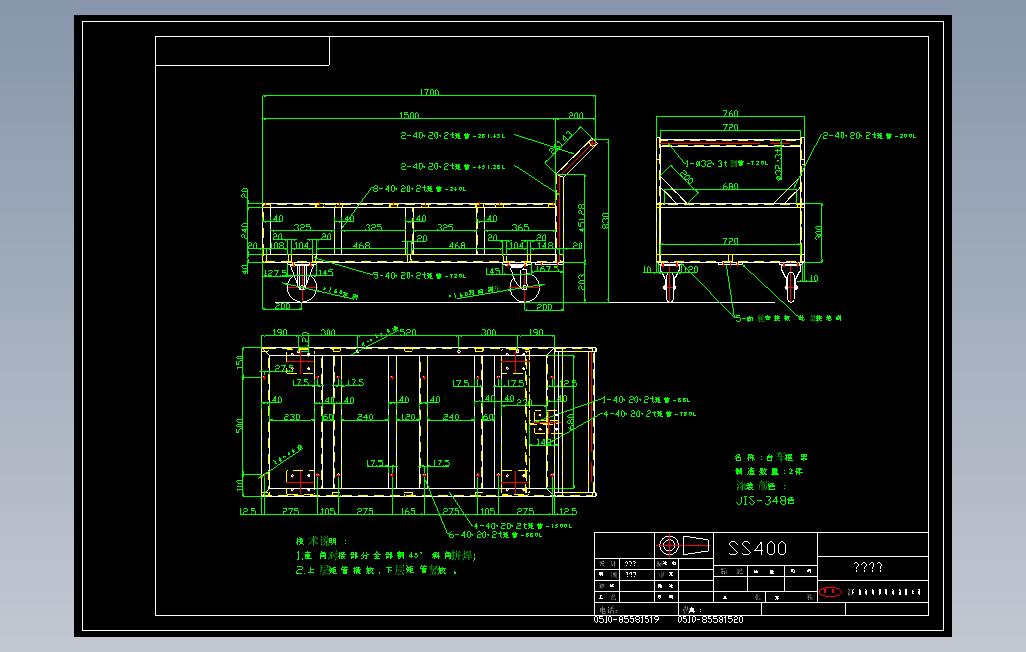Click the JIS-348 paint color text
The image size is (1026, 652).
coord(765,501)
